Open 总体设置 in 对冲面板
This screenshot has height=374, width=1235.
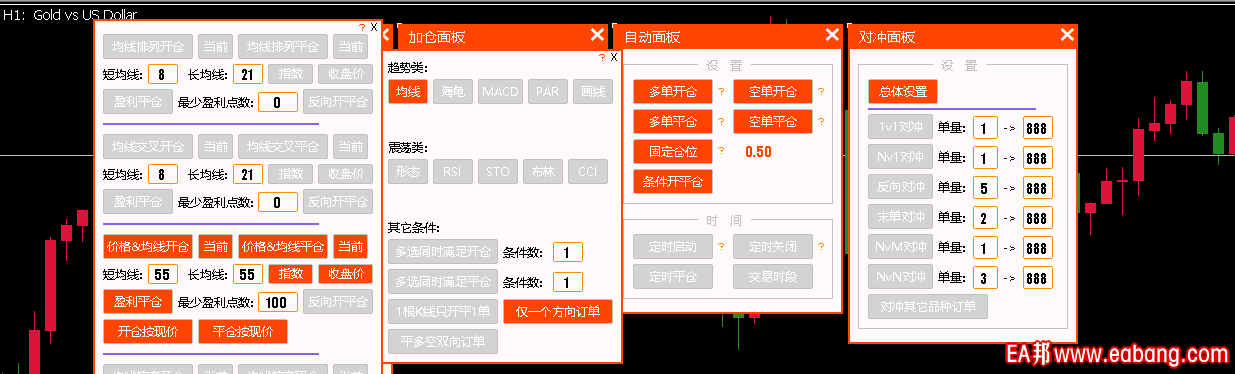[x=903, y=91]
